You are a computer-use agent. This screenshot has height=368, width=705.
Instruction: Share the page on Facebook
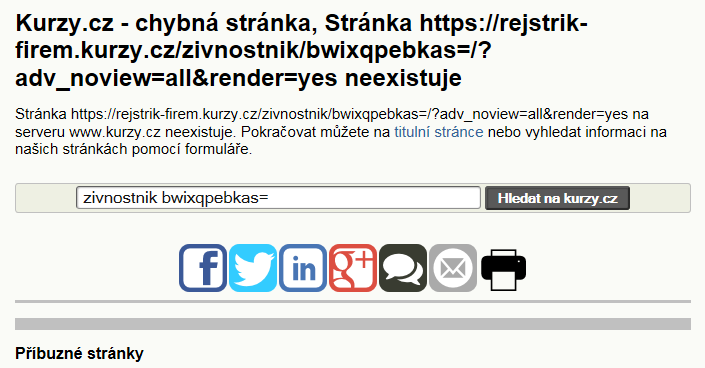tap(203, 268)
